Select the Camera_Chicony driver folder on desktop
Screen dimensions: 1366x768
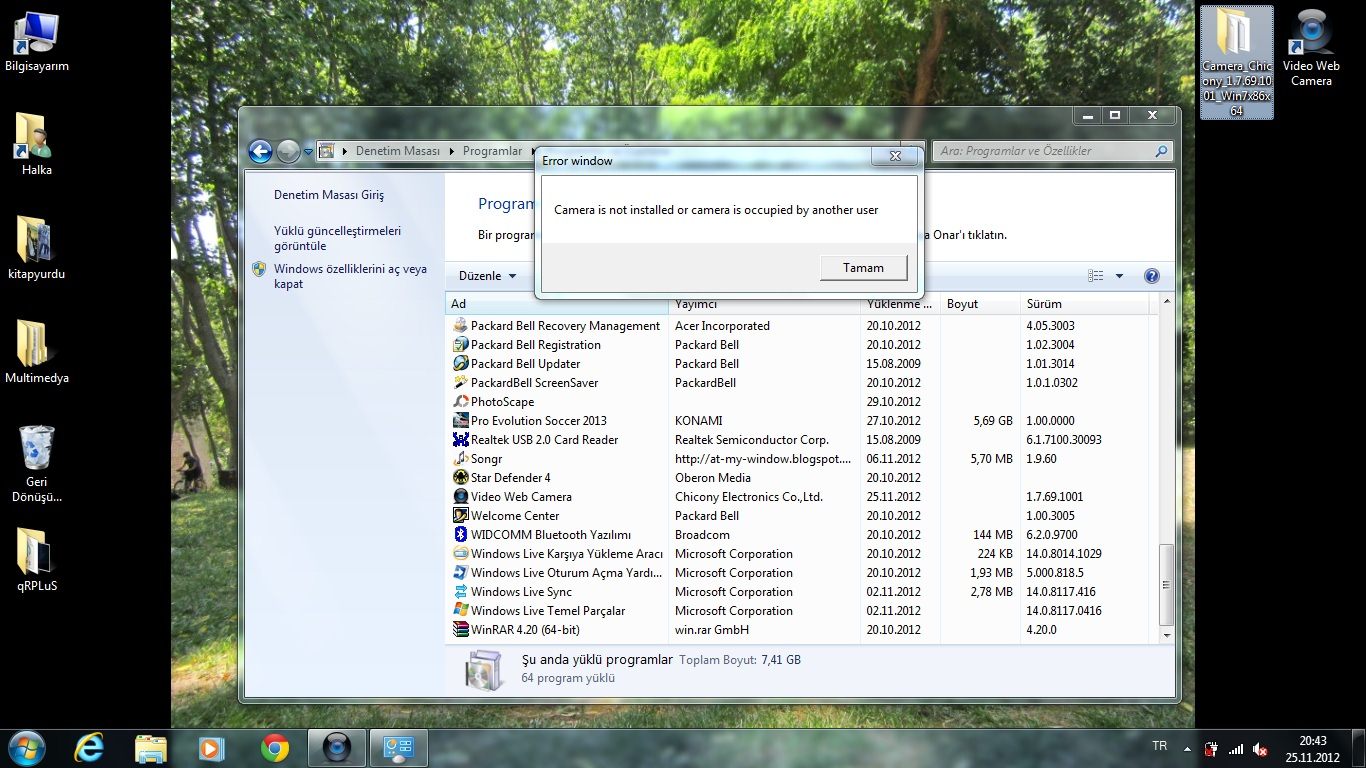pos(1237,62)
